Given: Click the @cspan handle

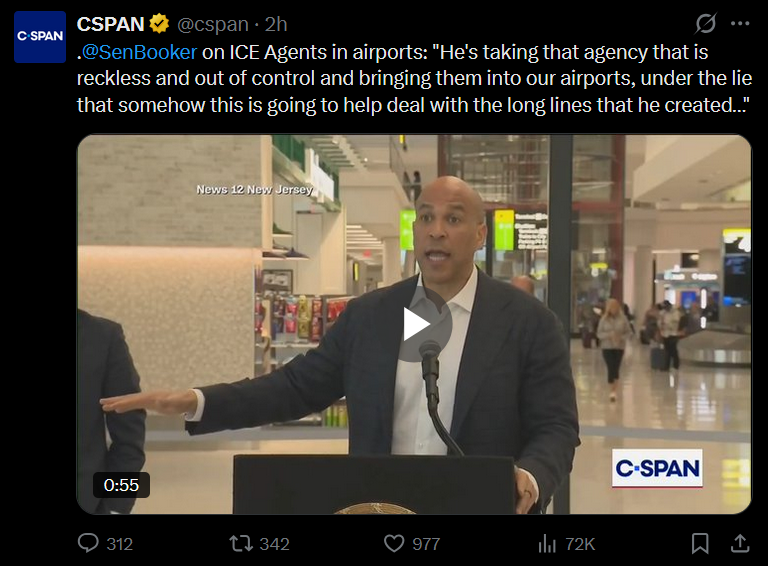Looking at the screenshot, I should pyautogui.click(x=213, y=24).
